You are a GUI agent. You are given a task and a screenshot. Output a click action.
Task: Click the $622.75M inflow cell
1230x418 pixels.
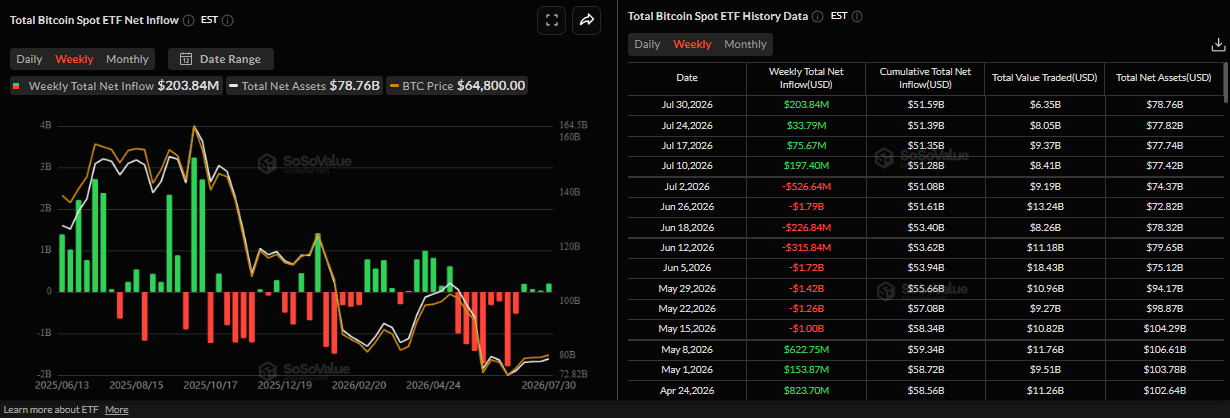[806, 349]
